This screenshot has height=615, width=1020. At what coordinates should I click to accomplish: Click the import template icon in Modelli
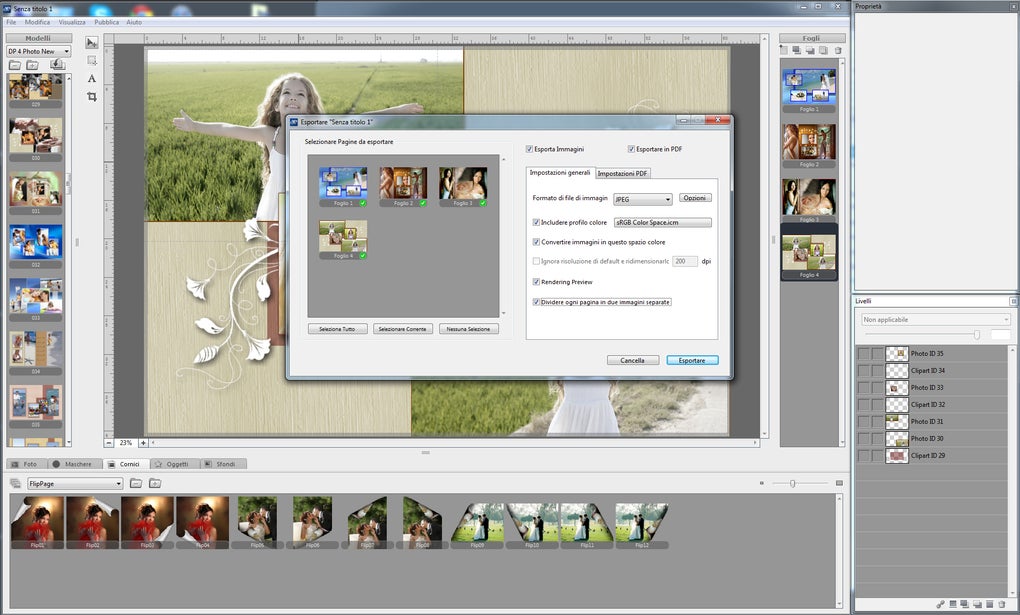pyautogui.click(x=58, y=65)
